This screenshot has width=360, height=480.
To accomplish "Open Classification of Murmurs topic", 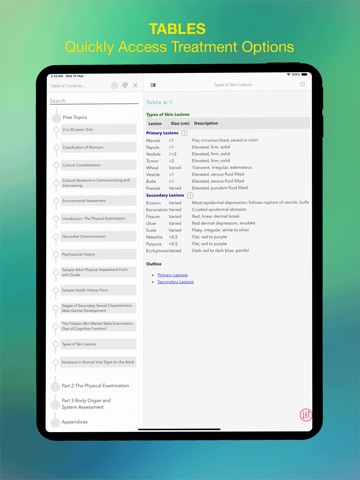I will [x=98, y=147].
